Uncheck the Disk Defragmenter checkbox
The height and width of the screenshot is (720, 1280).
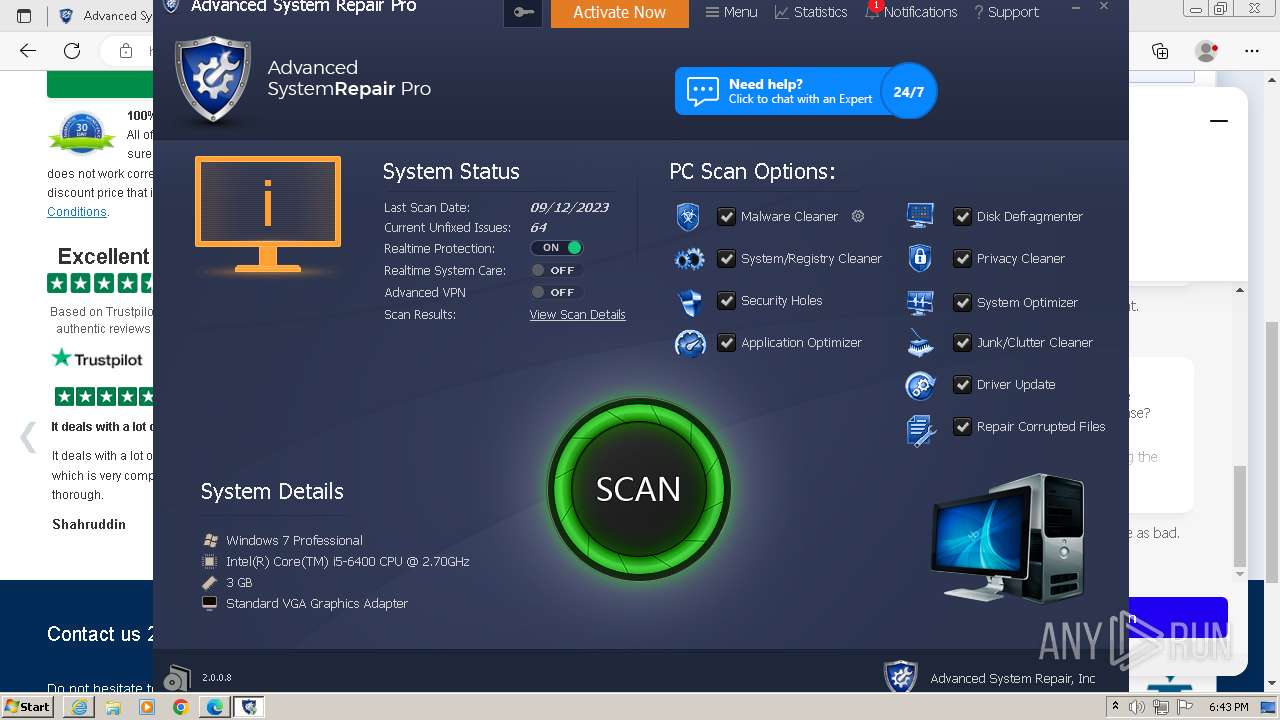coord(962,216)
